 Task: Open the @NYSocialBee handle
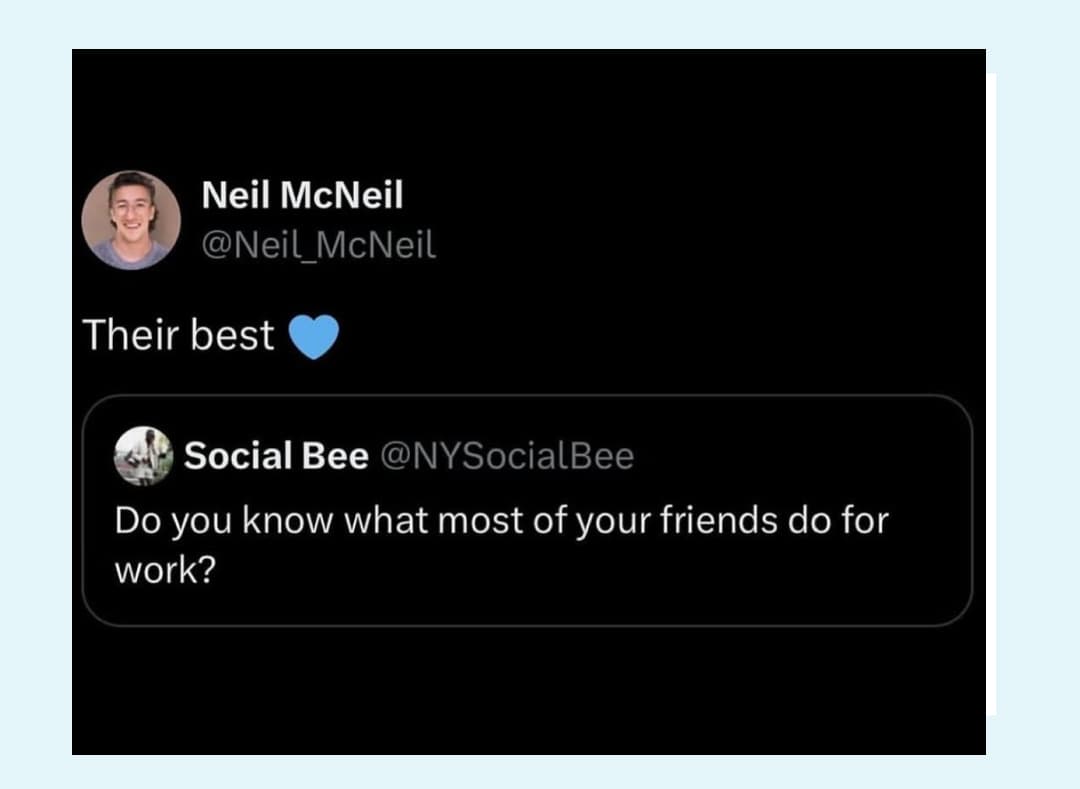click(x=509, y=456)
